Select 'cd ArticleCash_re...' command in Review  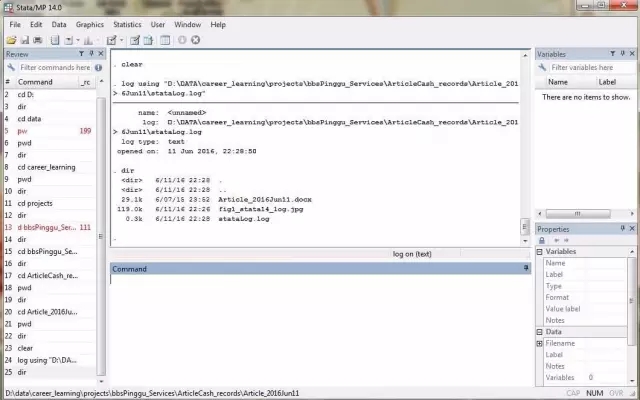click(x=50, y=276)
